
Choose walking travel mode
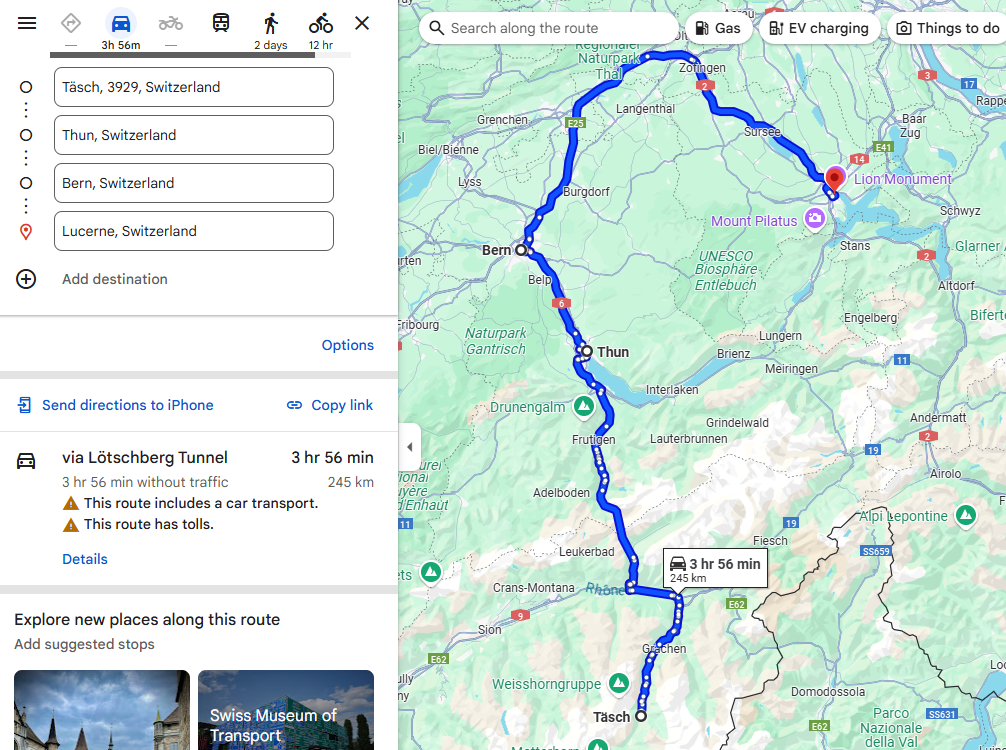271,24
